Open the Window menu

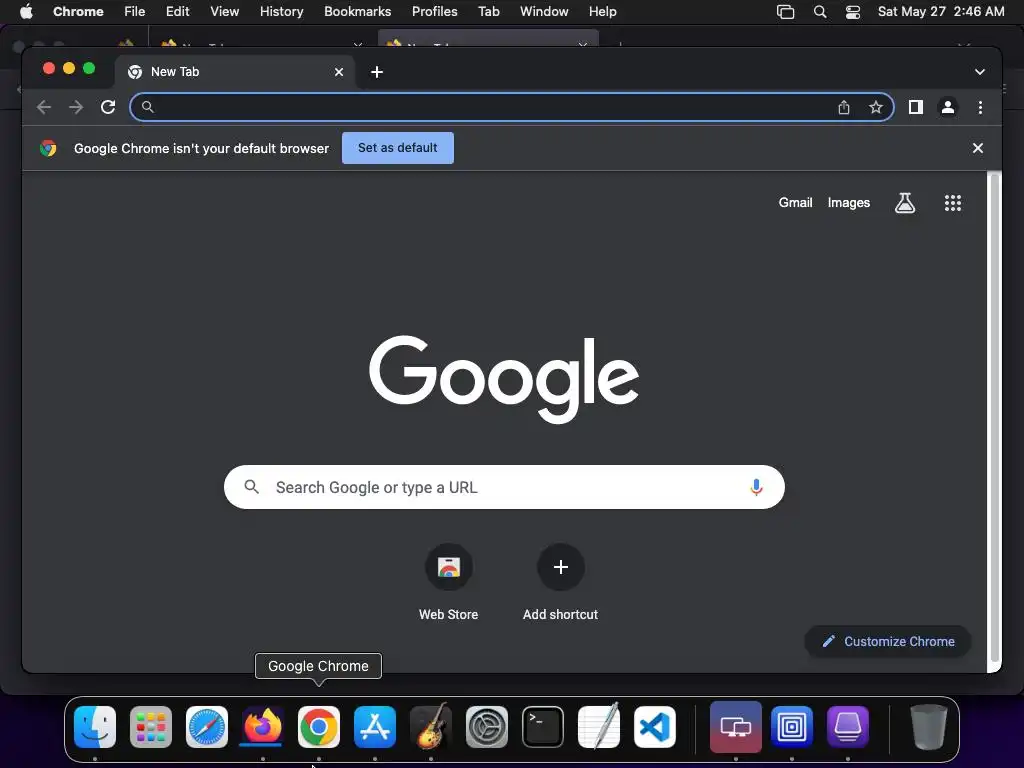(544, 11)
